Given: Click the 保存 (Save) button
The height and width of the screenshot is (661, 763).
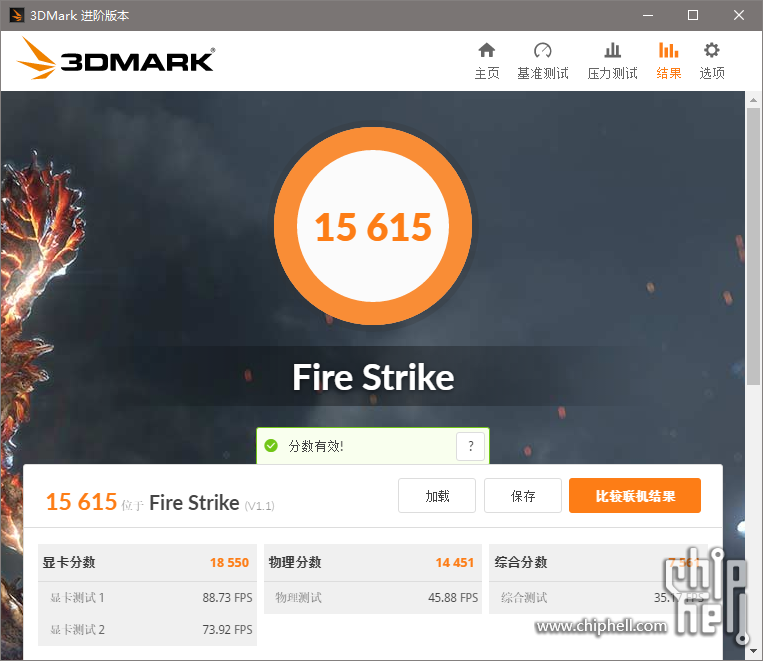Looking at the screenshot, I should click(523, 496).
